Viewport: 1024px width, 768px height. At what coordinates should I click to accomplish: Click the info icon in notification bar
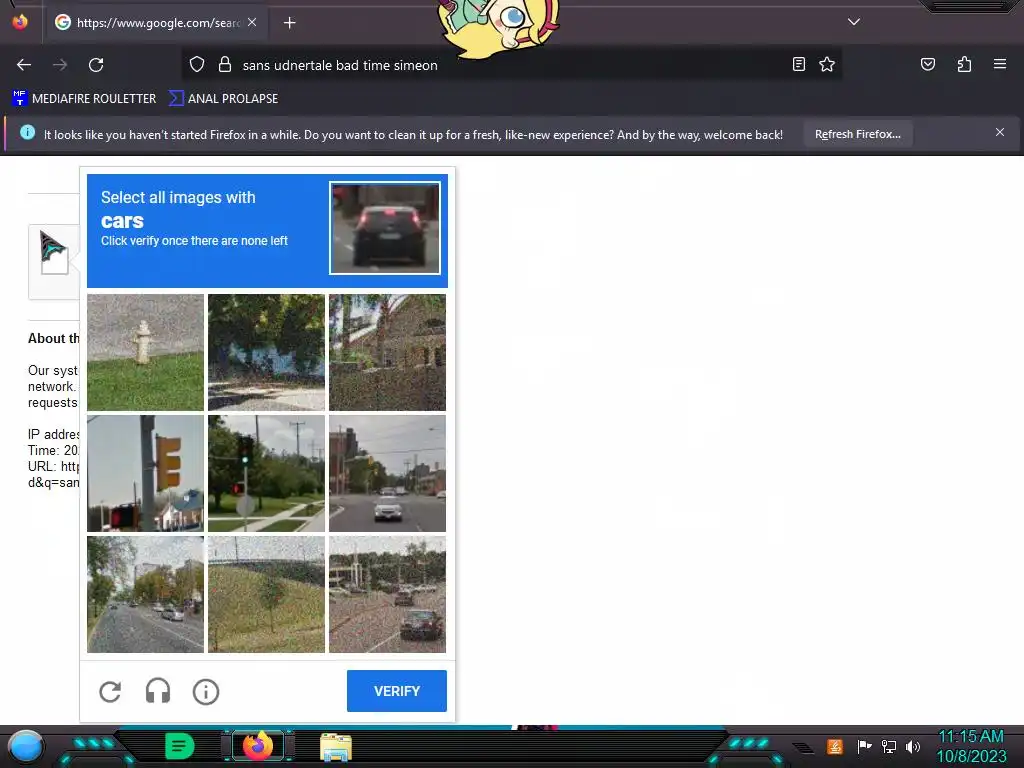tap(27, 132)
